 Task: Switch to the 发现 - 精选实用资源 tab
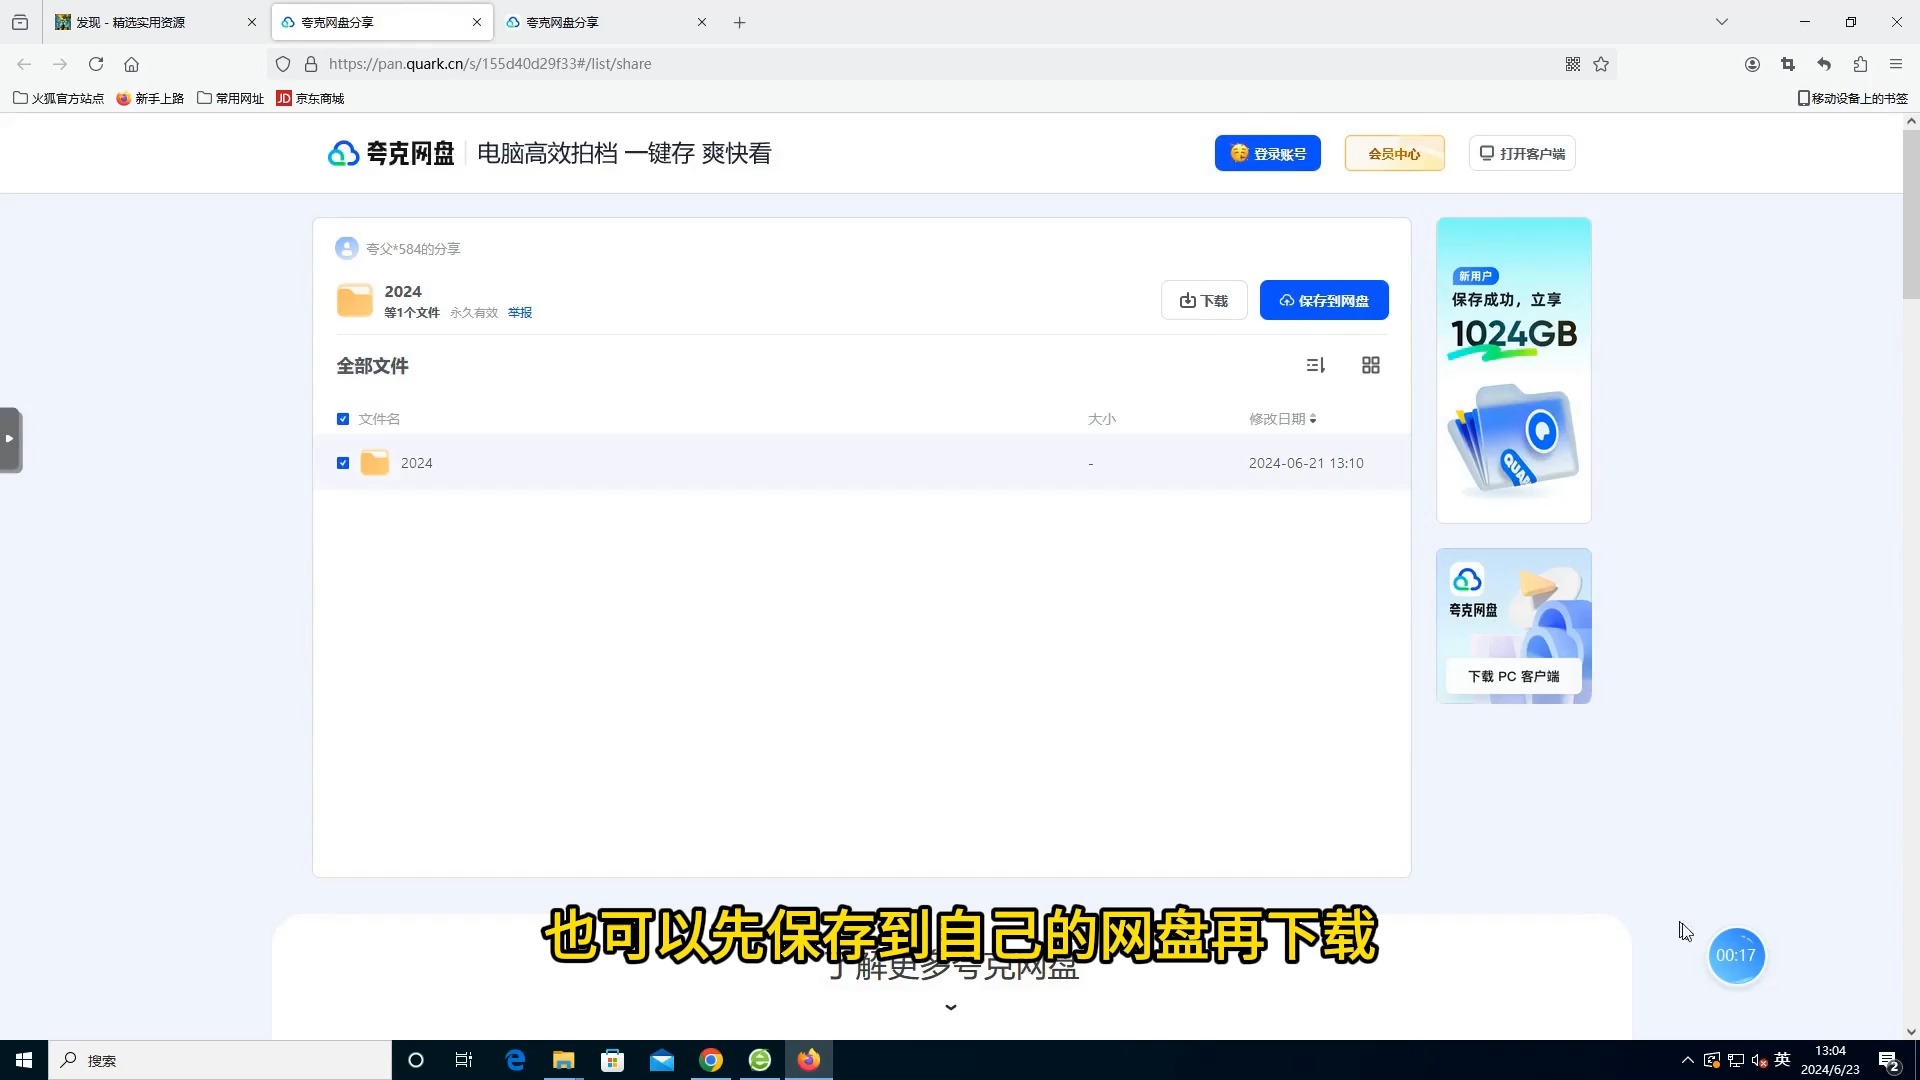coord(155,22)
